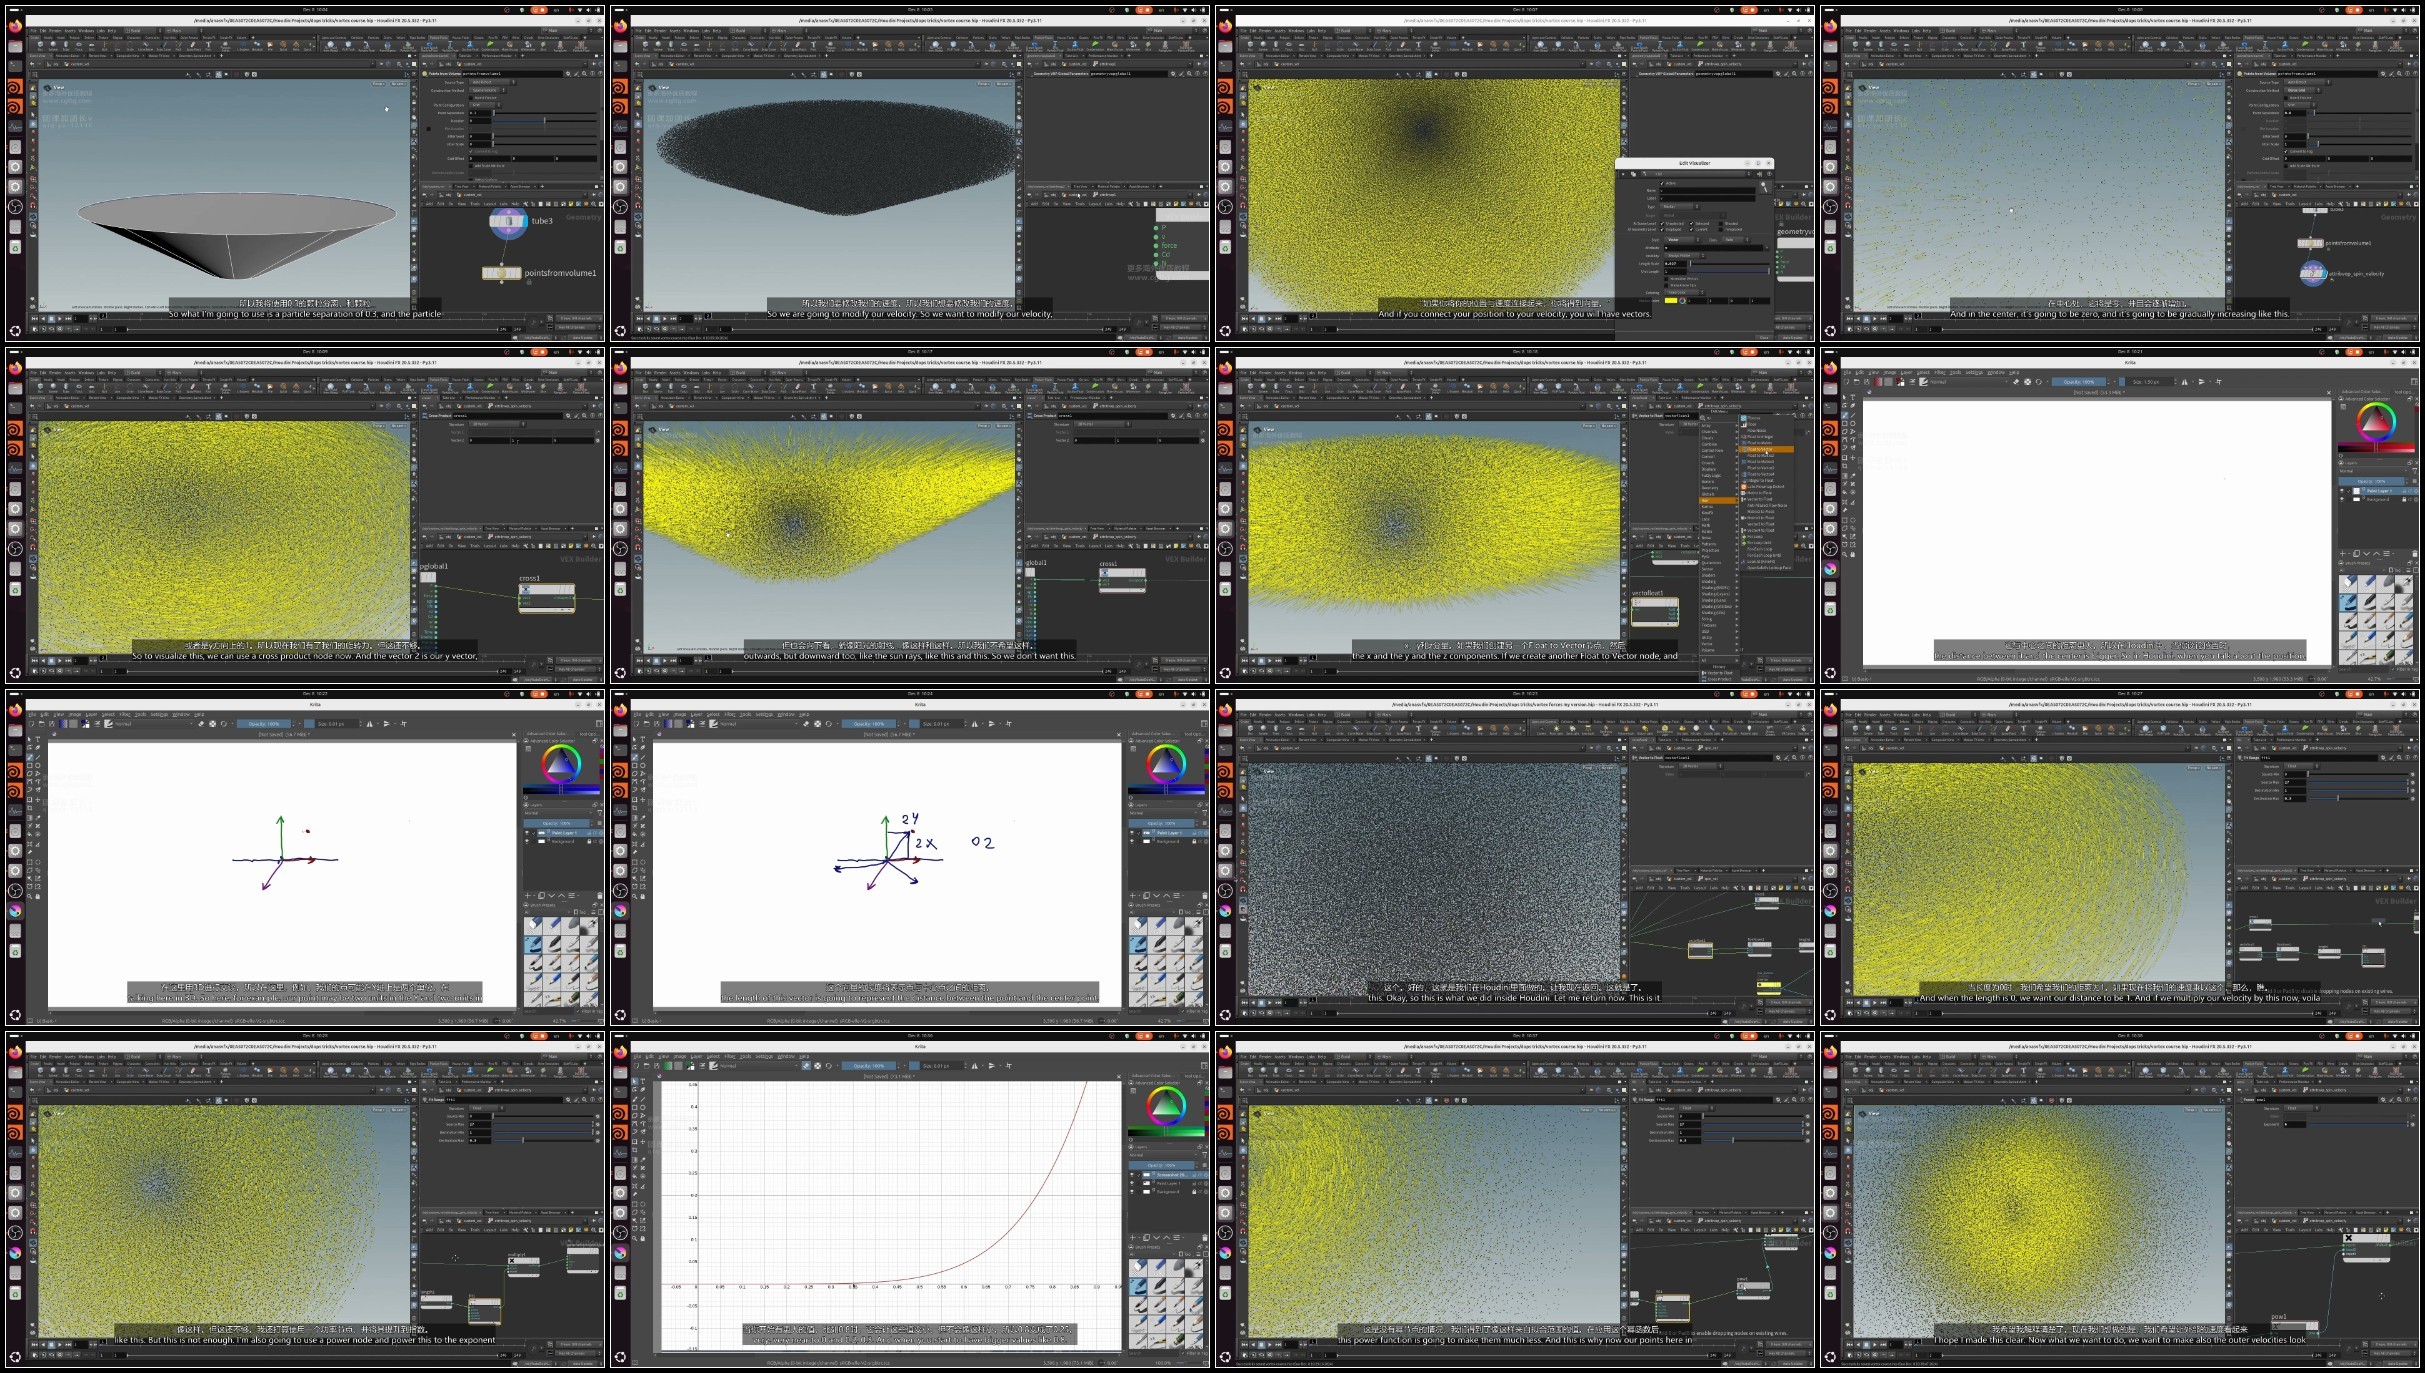Enable the Normalize Vectors checkbox in Edit Visualizer

coord(1666,279)
